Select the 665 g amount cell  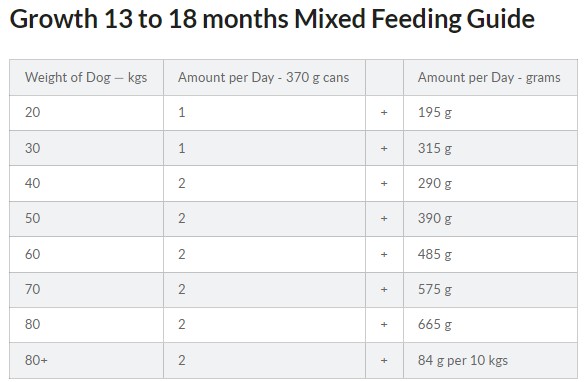(490, 325)
